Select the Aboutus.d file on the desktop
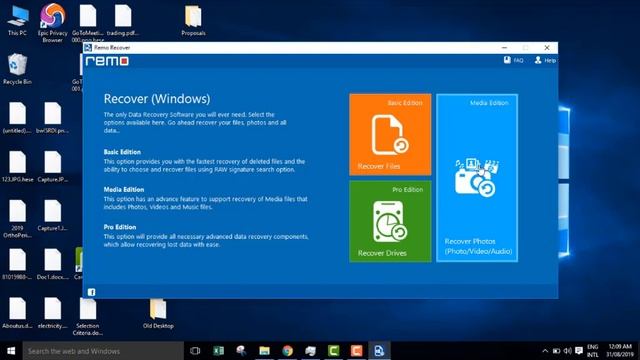This screenshot has height=360, width=640. tap(17, 313)
